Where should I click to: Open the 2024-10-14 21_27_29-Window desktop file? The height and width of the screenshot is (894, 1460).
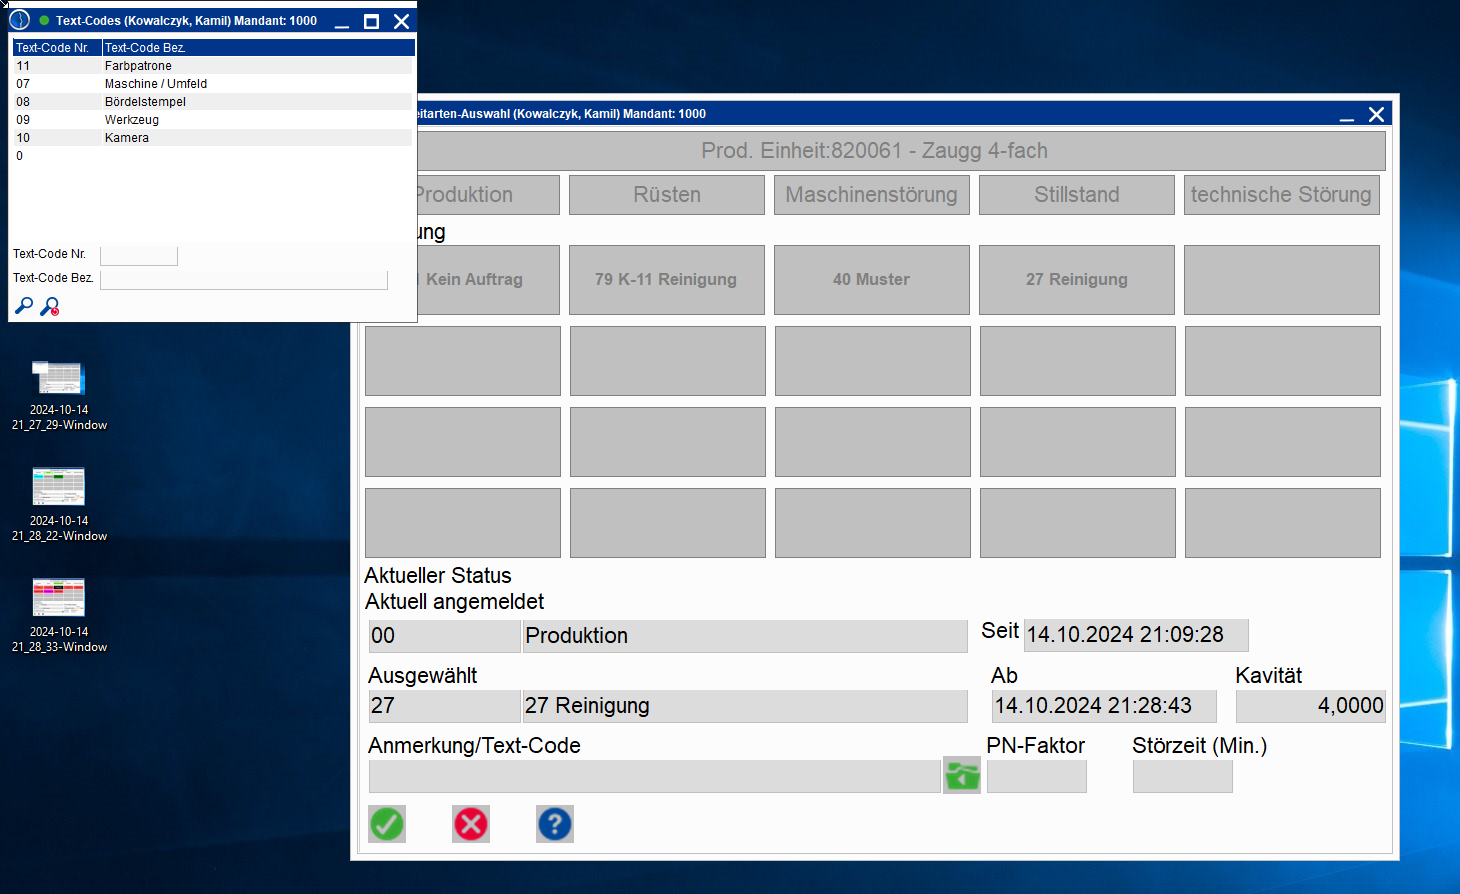pyautogui.click(x=59, y=380)
